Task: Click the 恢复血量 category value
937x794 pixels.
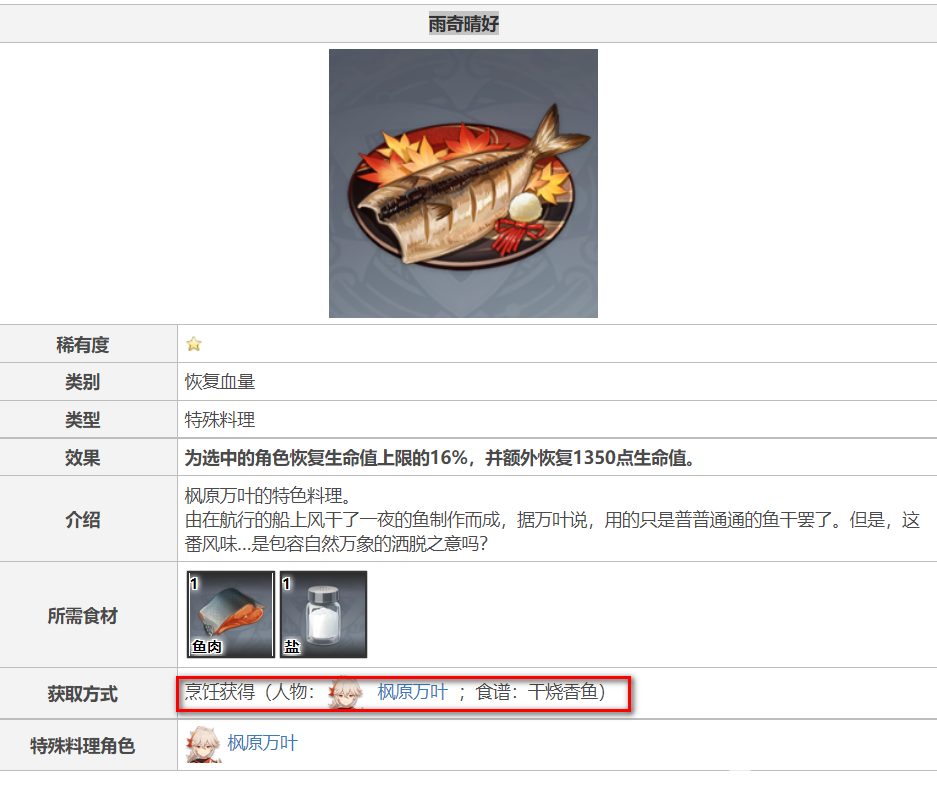Action: (220, 382)
